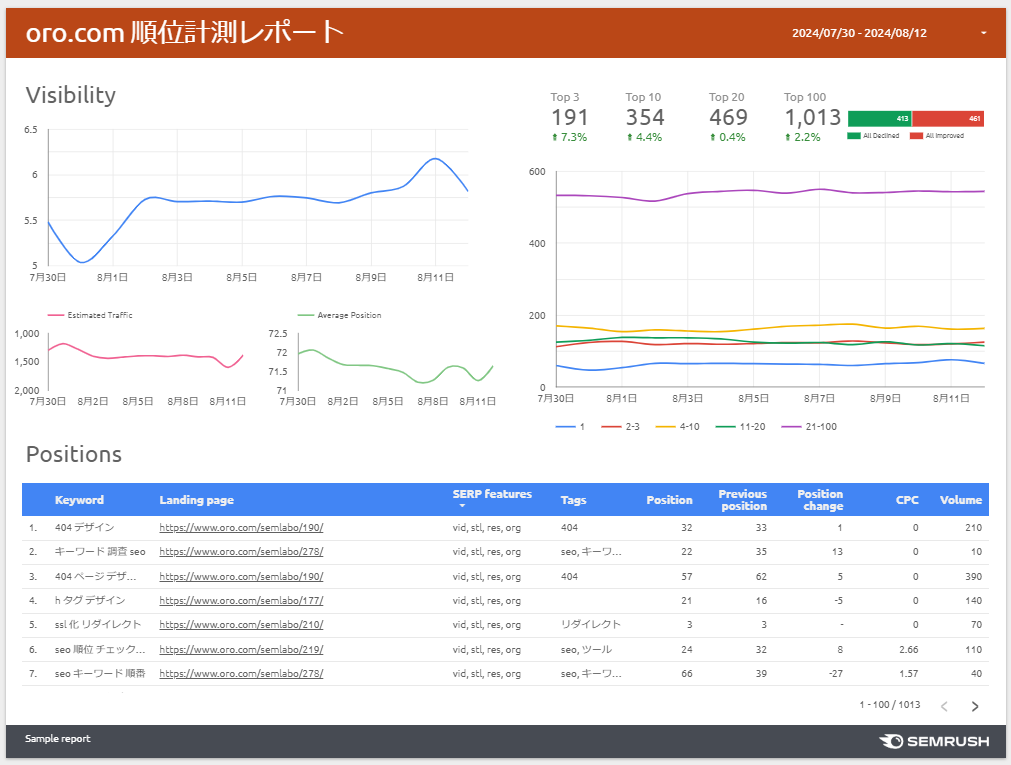This screenshot has height=765, width=1011.
Task: Click the All Declined legend swatch
Action: coord(854,135)
